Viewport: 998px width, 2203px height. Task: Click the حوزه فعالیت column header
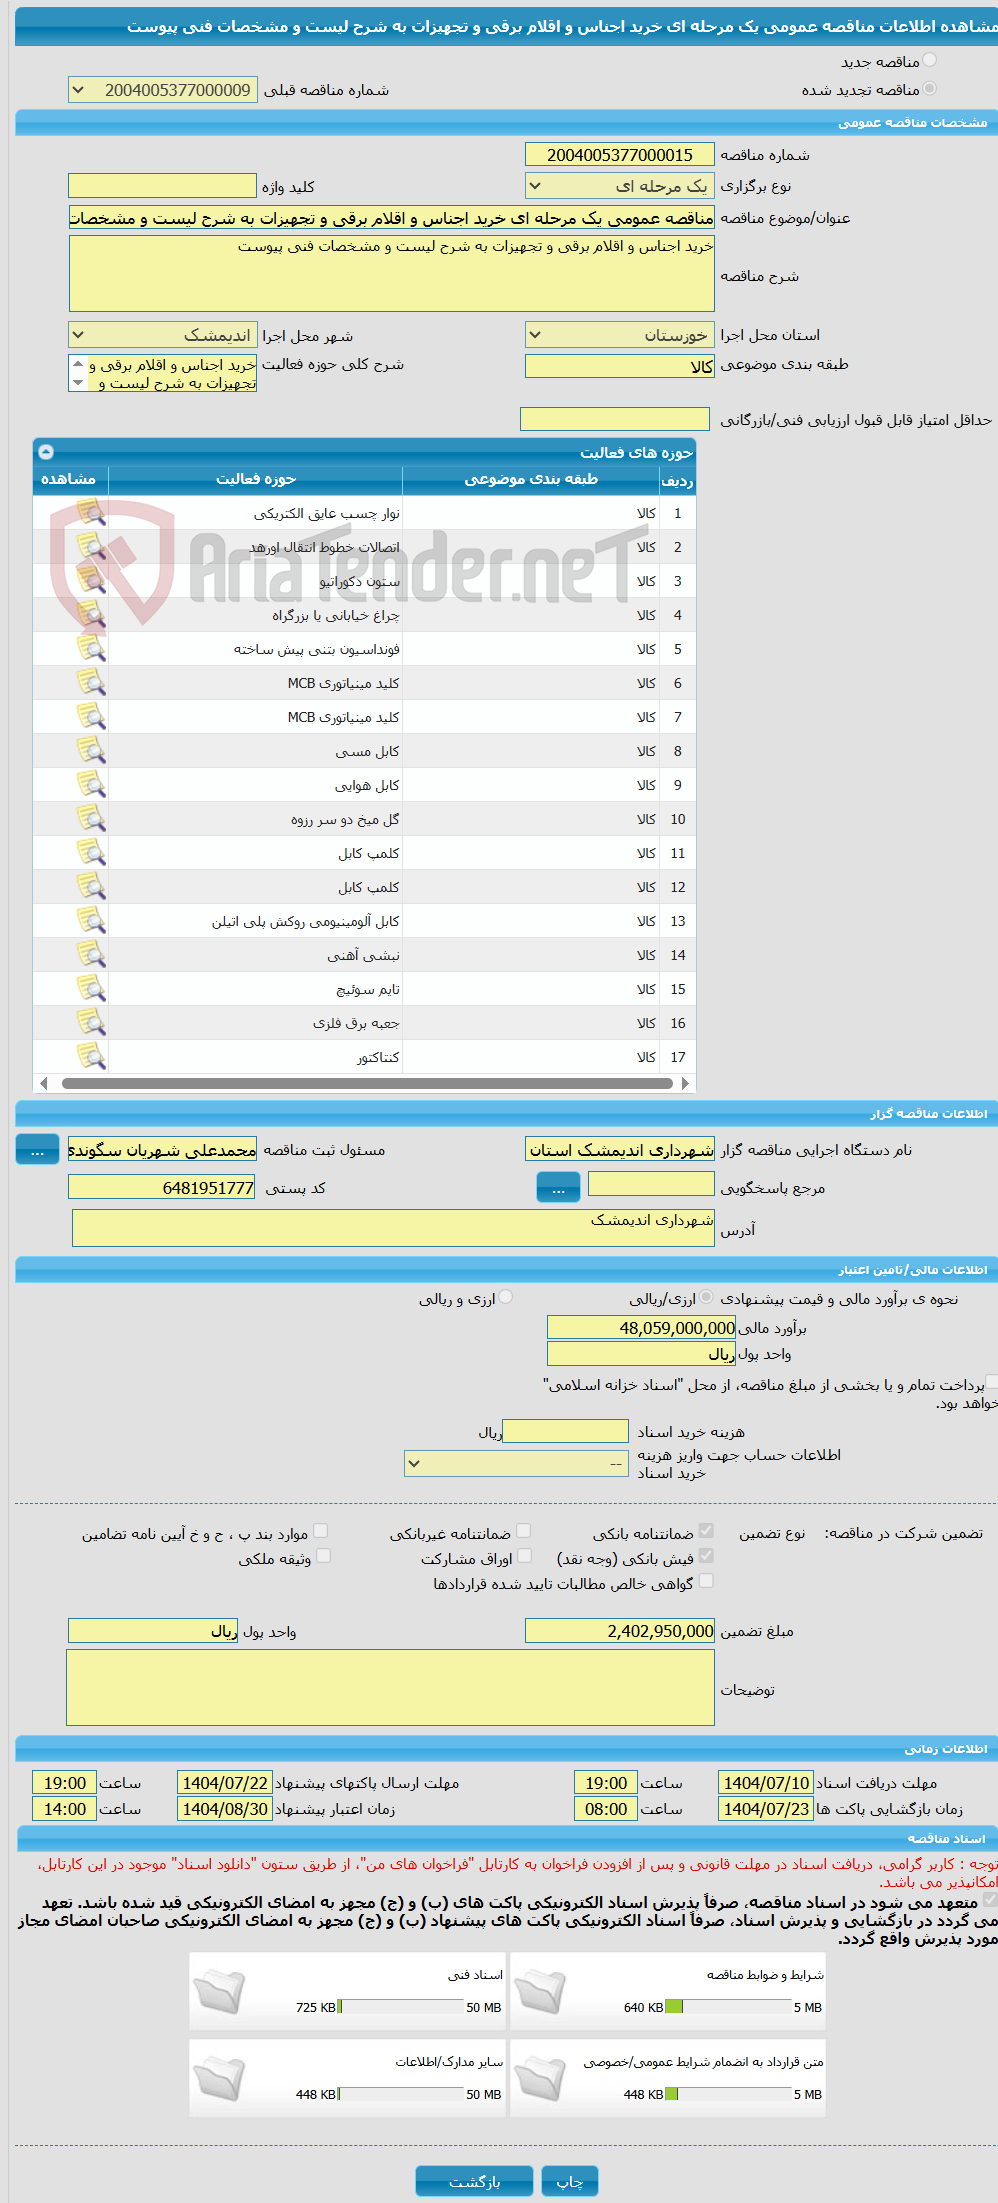[x=256, y=480]
